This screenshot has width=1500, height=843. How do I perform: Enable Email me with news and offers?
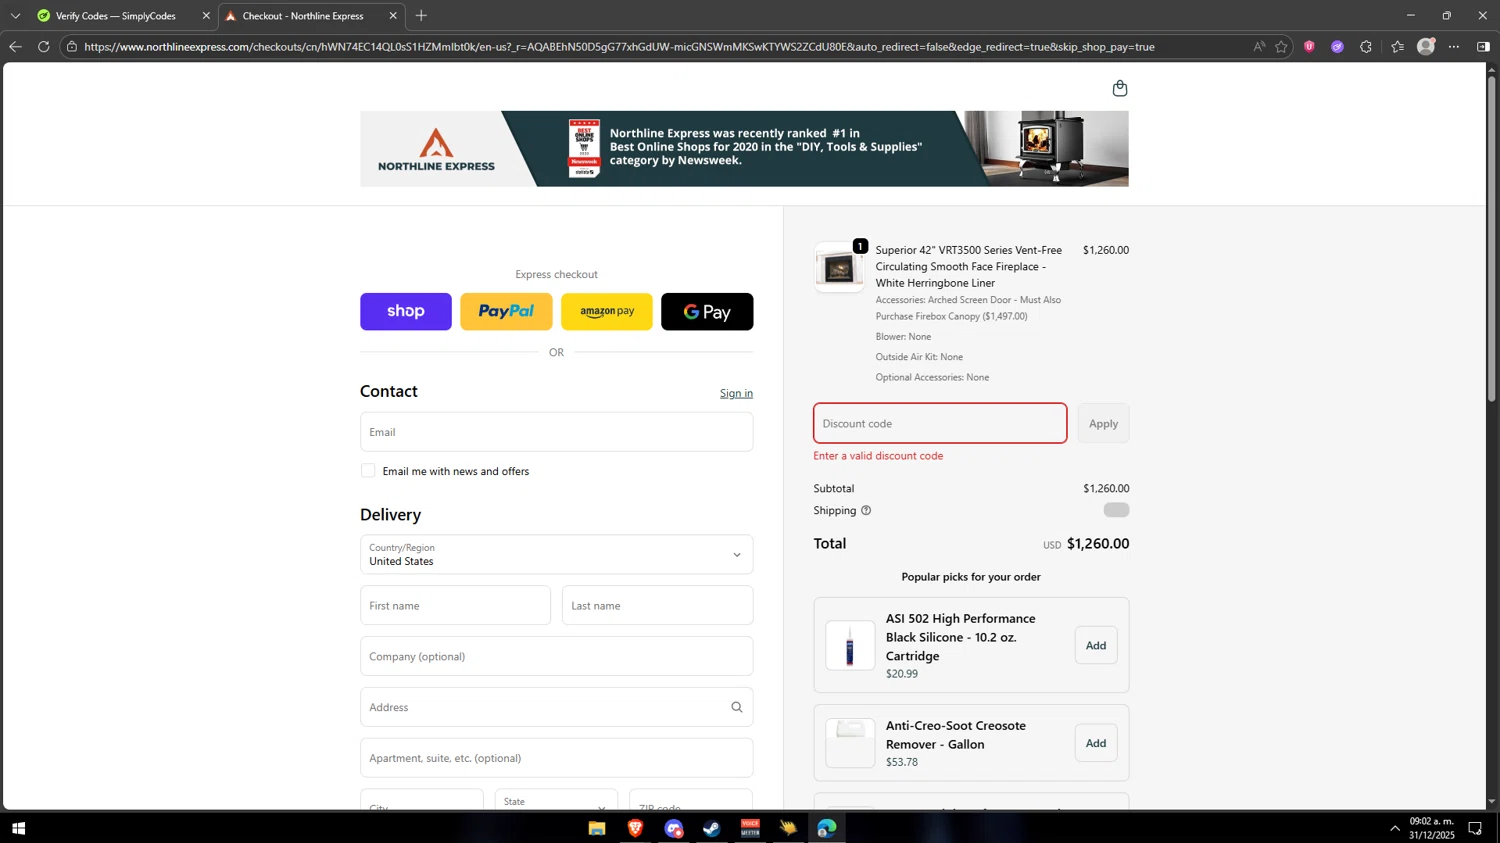click(368, 470)
